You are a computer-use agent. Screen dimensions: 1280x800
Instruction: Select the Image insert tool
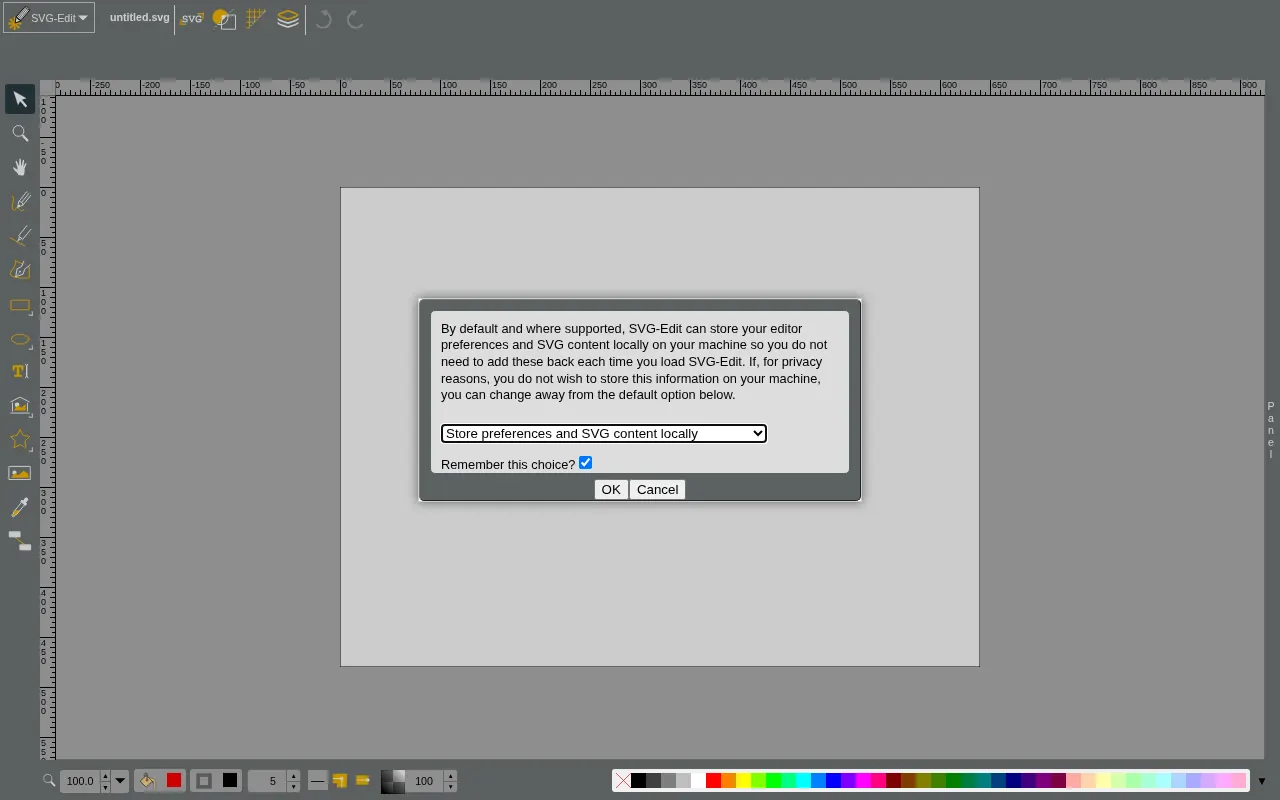pos(20,473)
